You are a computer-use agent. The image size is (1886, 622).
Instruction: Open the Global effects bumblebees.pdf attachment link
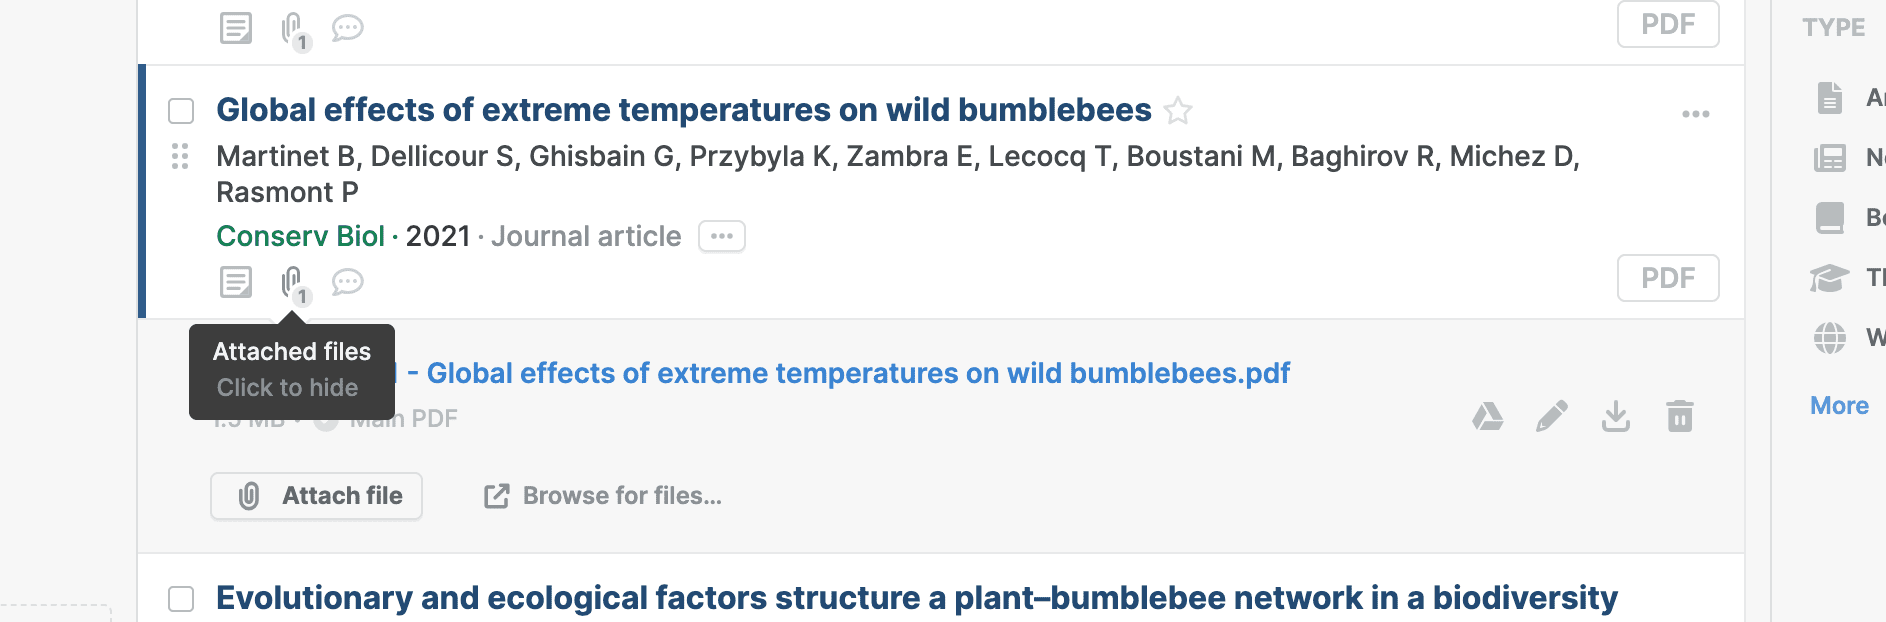point(858,373)
